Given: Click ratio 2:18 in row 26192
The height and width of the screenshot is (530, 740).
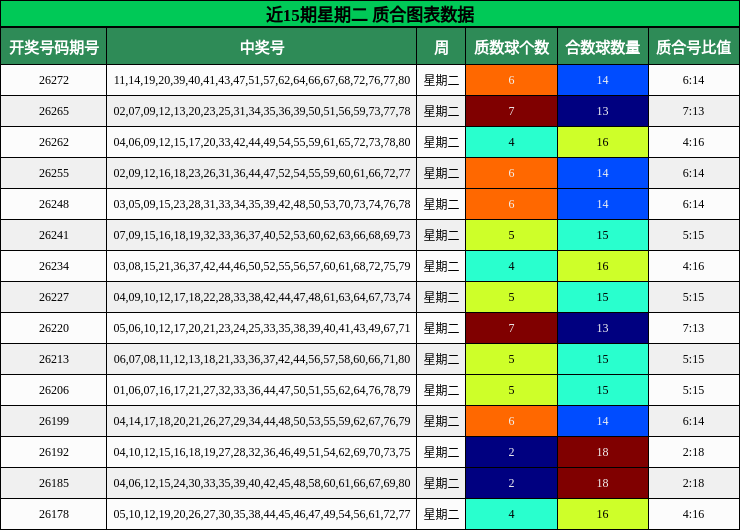Looking at the screenshot, I should (693, 452).
